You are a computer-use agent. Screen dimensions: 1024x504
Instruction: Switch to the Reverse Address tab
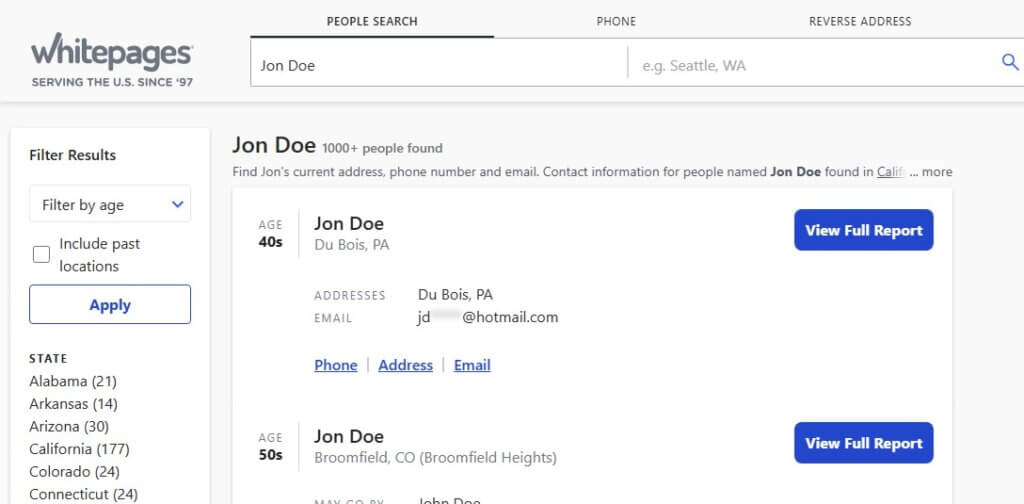860,21
